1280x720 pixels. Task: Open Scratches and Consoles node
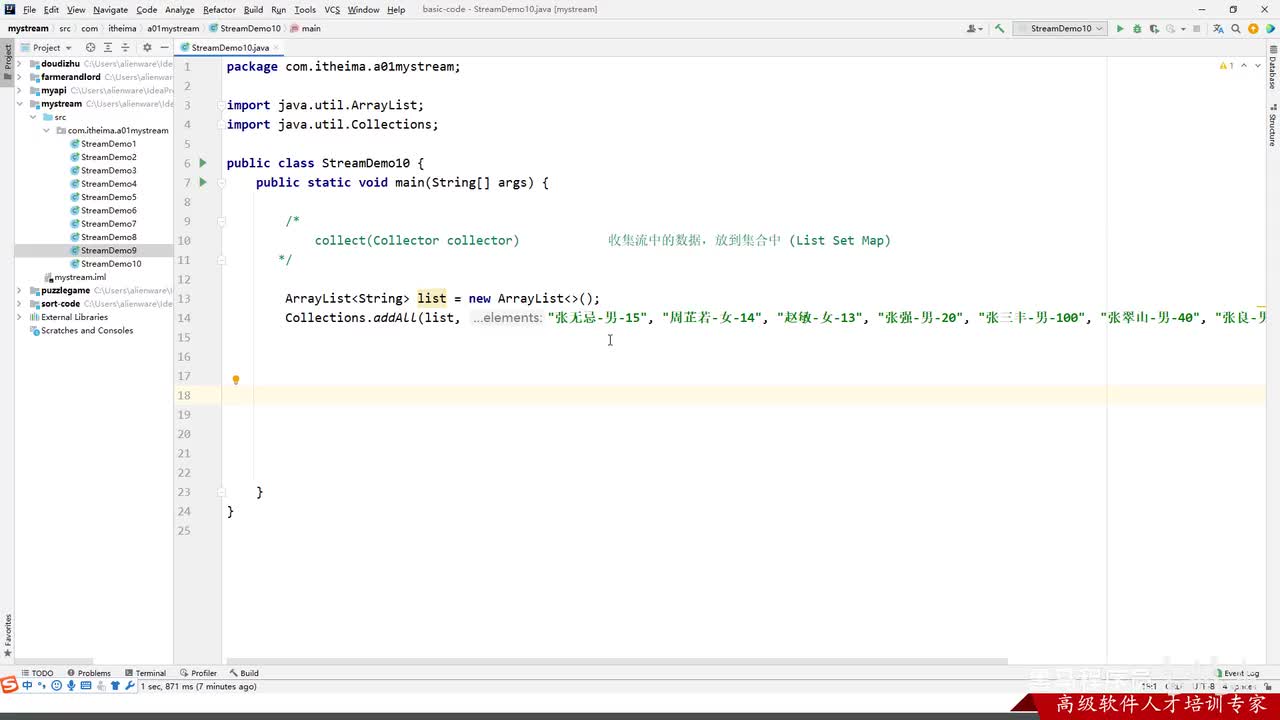coord(80,331)
